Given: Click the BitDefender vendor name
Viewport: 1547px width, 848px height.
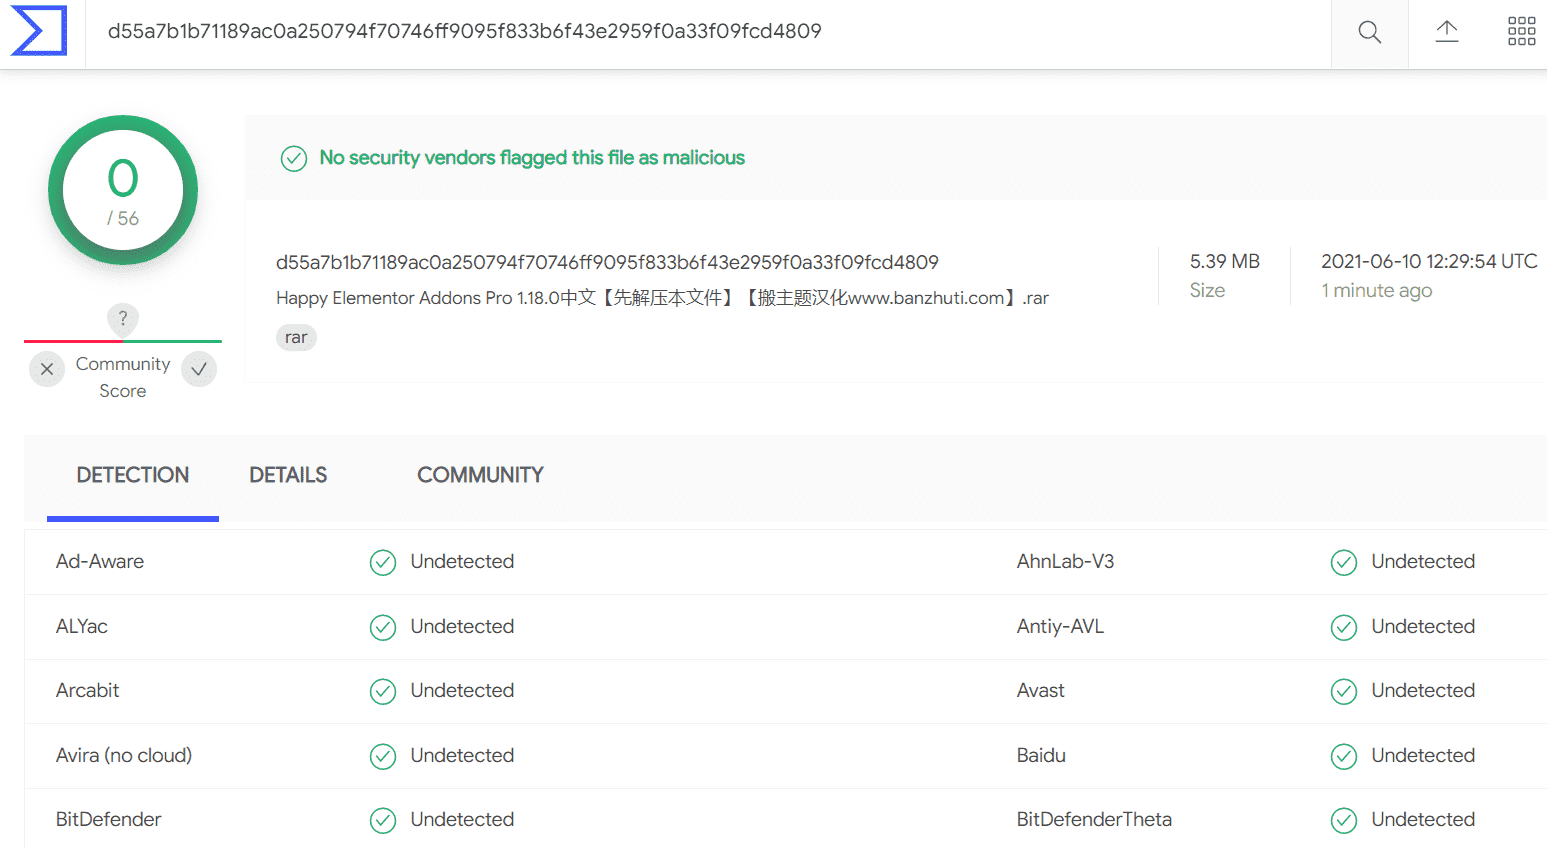Looking at the screenshot, I should 109,820.
